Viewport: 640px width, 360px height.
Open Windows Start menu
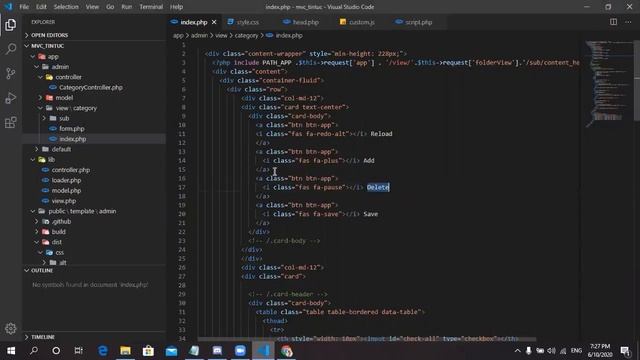[11, 351]
